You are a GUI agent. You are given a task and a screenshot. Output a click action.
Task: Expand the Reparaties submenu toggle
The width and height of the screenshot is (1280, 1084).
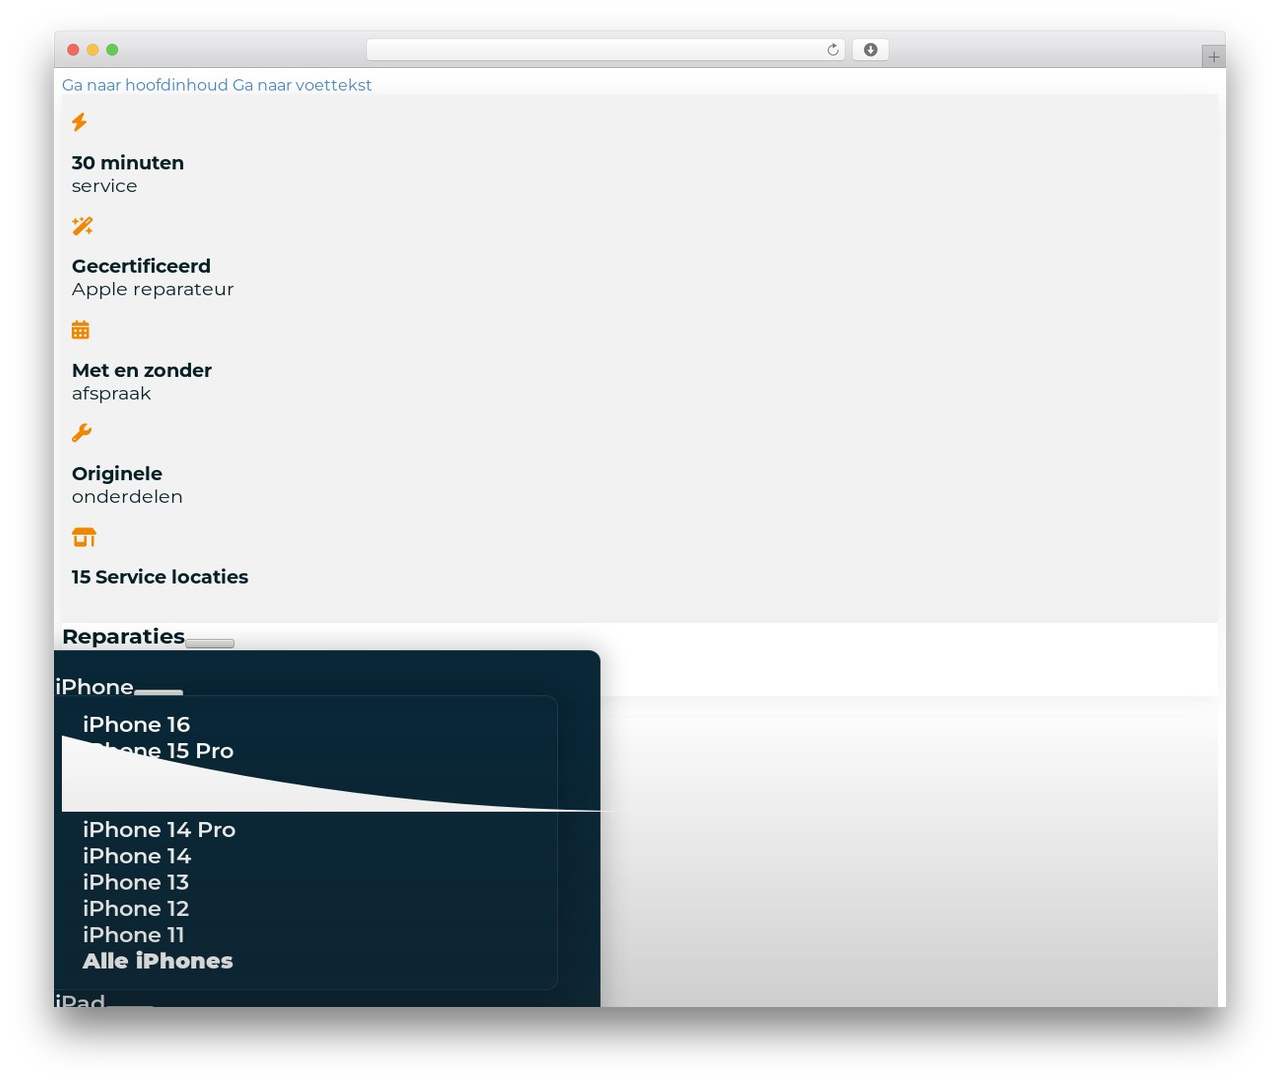[210, 643]
